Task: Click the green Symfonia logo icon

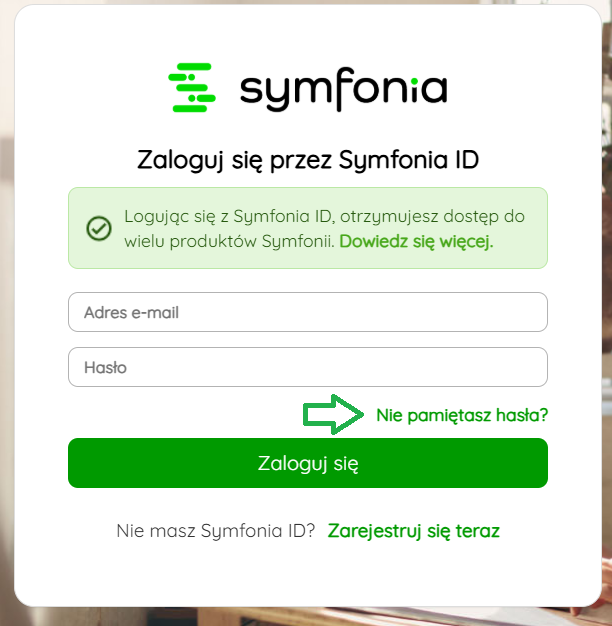Action: (192, 87)
